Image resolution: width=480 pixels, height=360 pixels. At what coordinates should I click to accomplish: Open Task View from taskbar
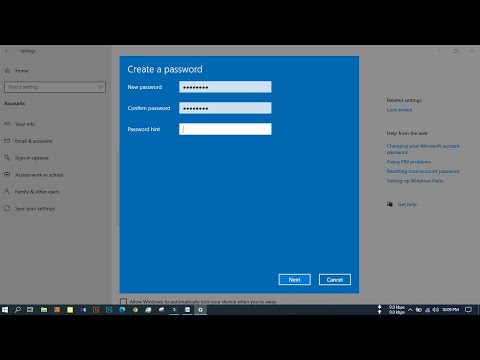[30, 310]
